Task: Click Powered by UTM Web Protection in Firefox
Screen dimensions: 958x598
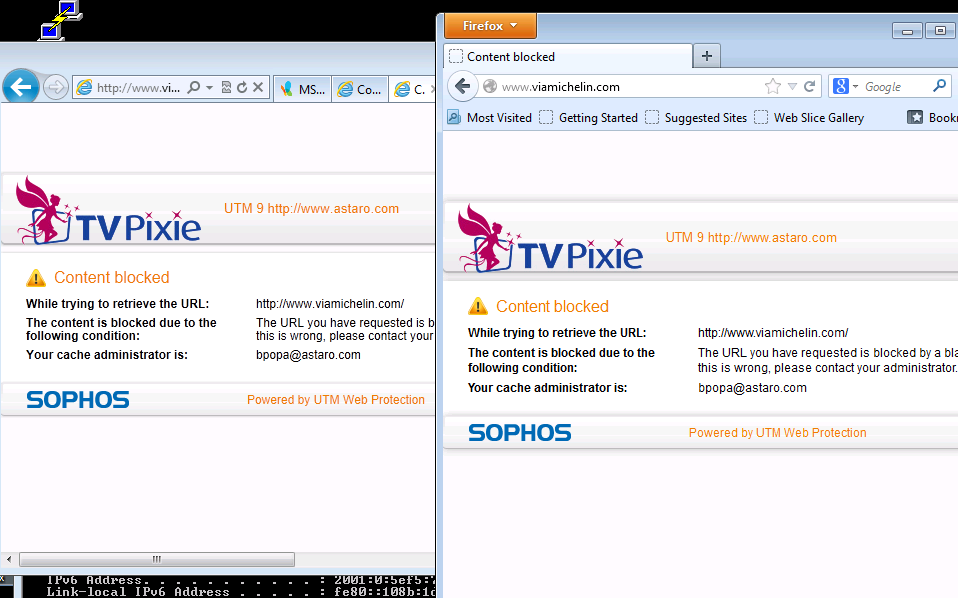Action: (777, 432)
